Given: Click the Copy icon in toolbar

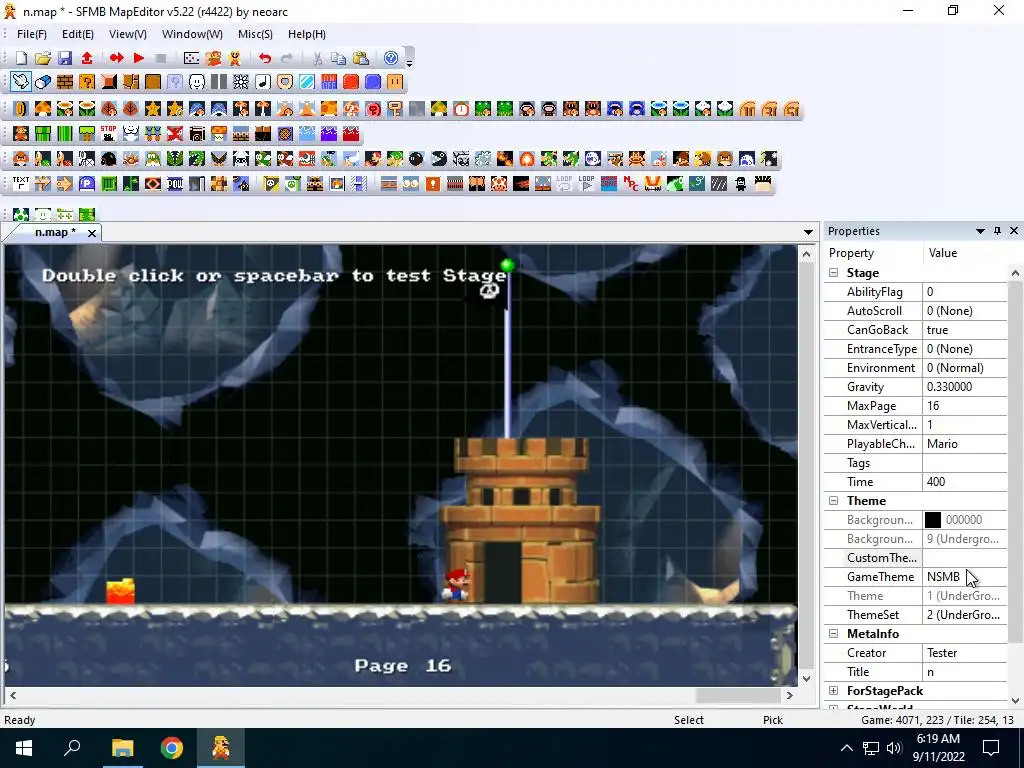Looking at the screenshot, I should pyautogui.click(x=338, y=58).
